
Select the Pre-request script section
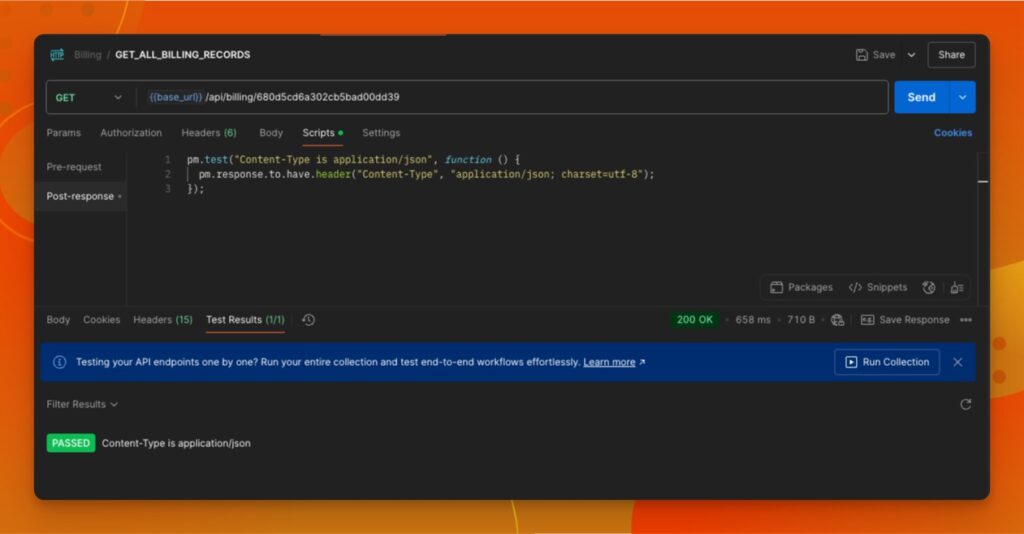pyautogui.click(x=74, y=167)
